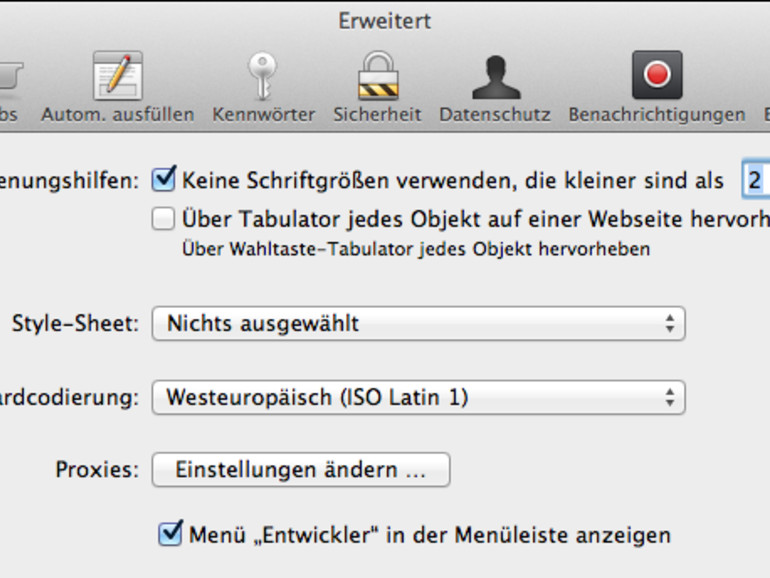Click the Autom. ausfüllen toolbar label

coord(118,114)
